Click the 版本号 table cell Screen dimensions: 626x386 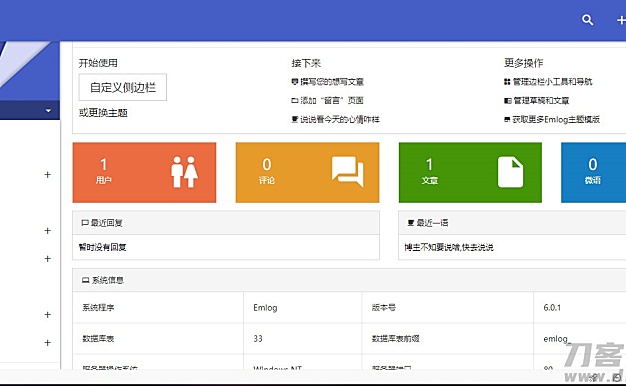(448, 307)
